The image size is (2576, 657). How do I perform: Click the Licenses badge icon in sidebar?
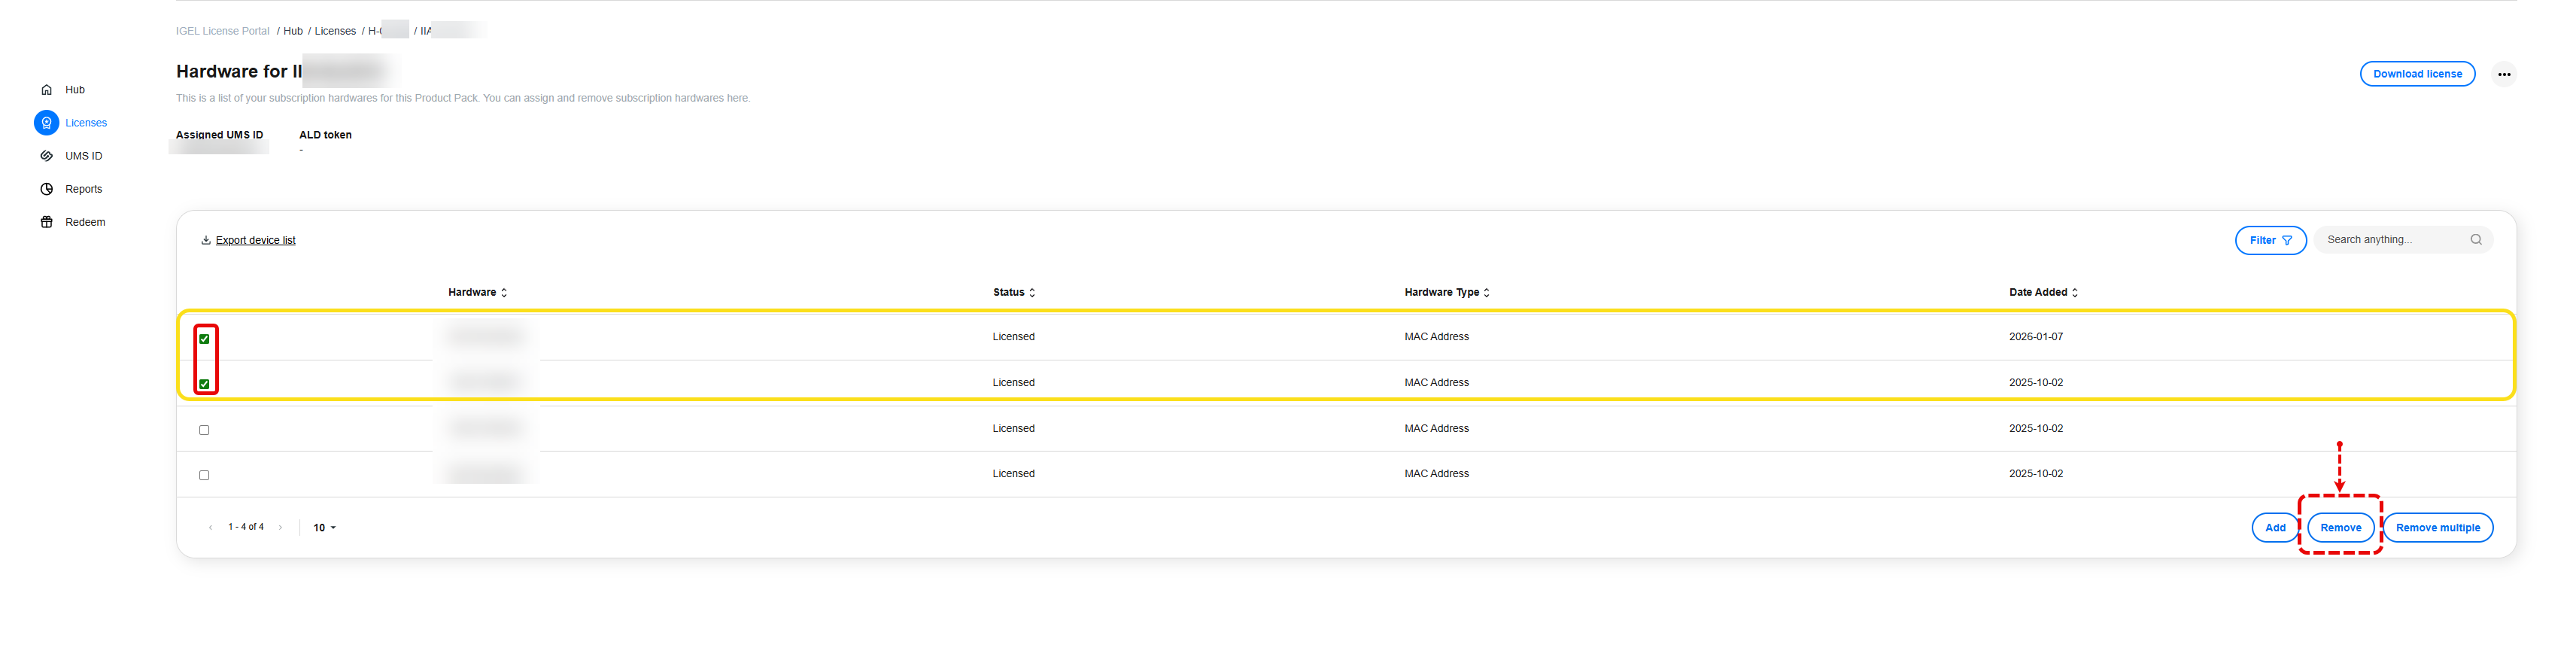pos(46,123)
